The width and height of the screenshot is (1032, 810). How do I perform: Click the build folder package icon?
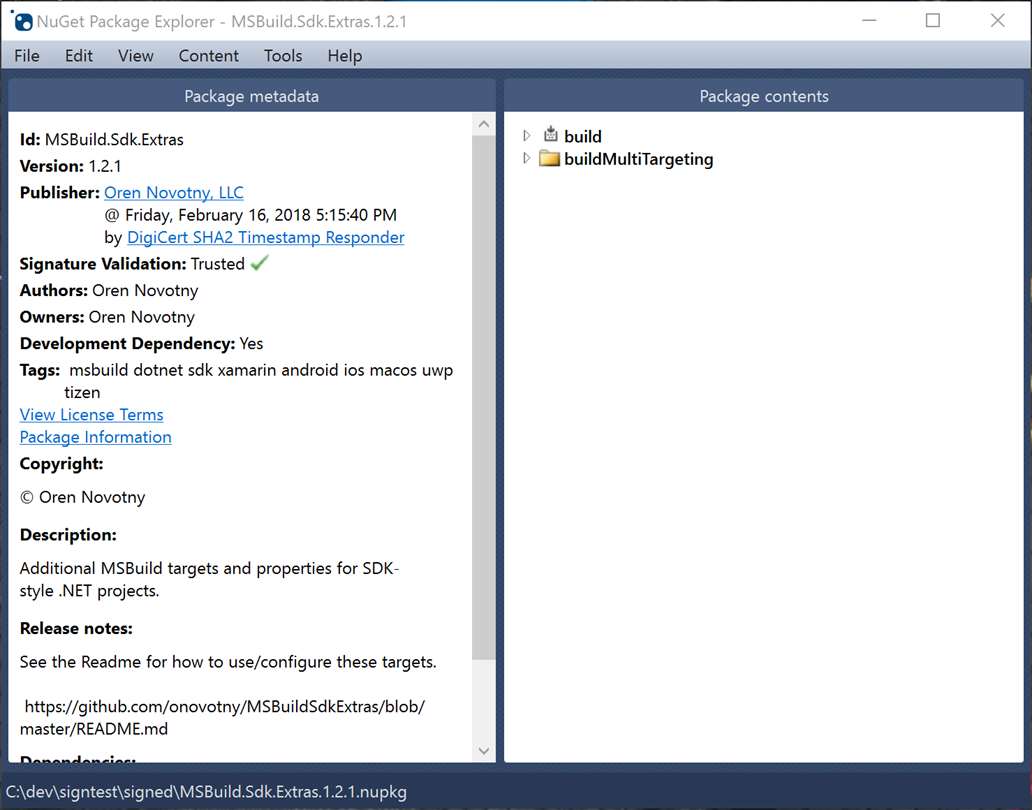(550, 135)
